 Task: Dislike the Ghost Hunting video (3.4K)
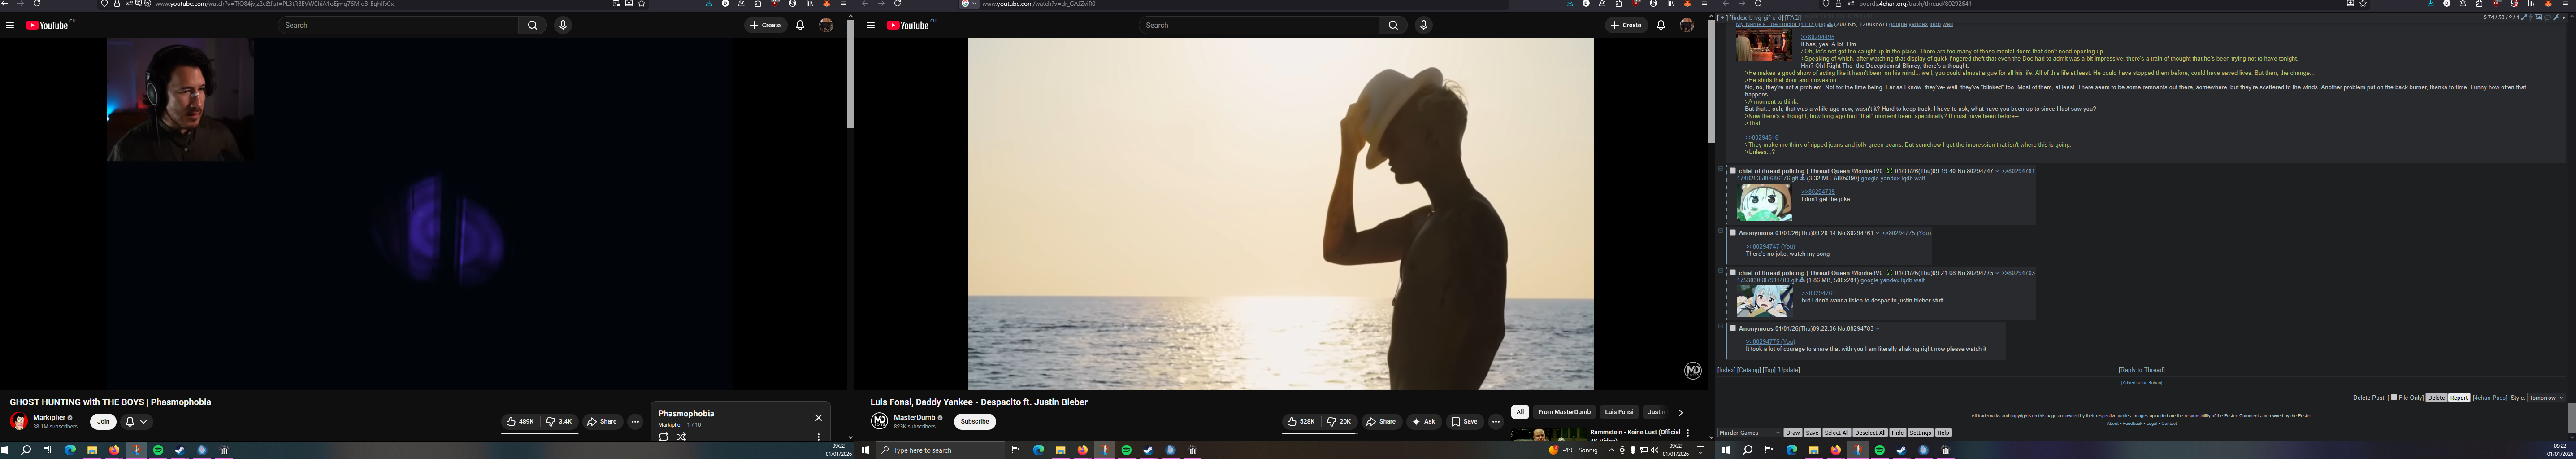(x=559, y=422)
